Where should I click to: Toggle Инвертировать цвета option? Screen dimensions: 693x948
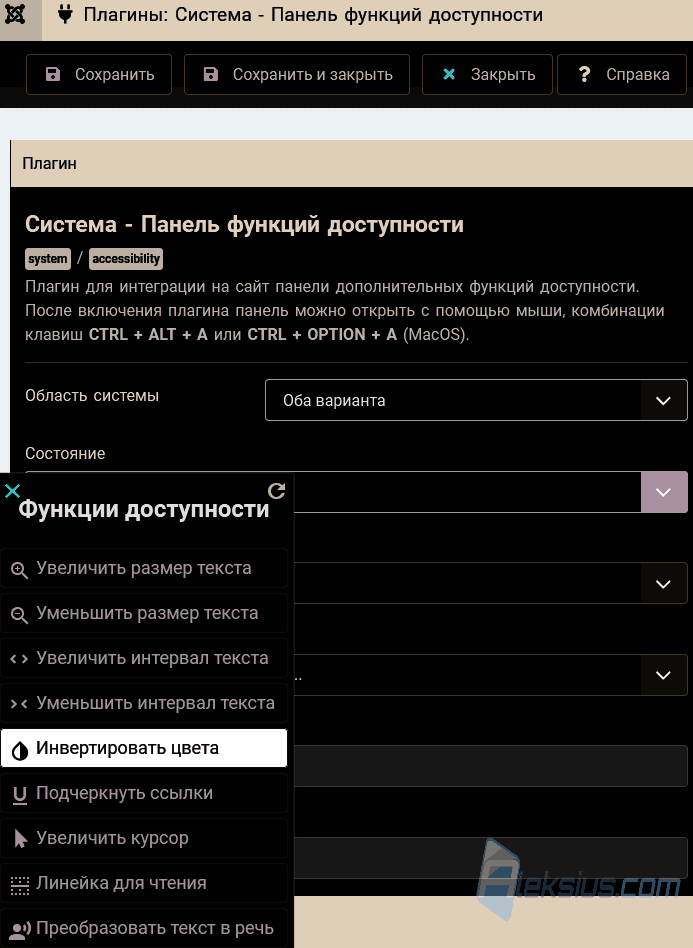tap(144, 748)
